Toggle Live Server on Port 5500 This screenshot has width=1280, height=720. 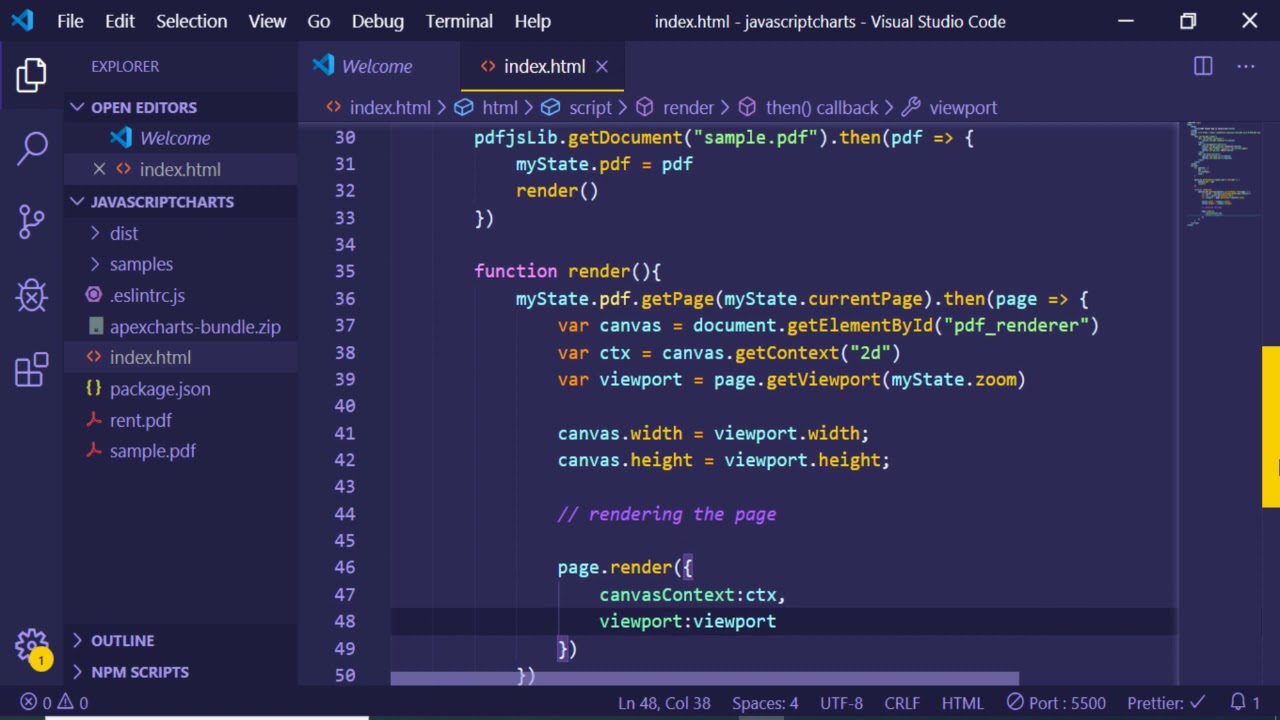[1056, 703]
